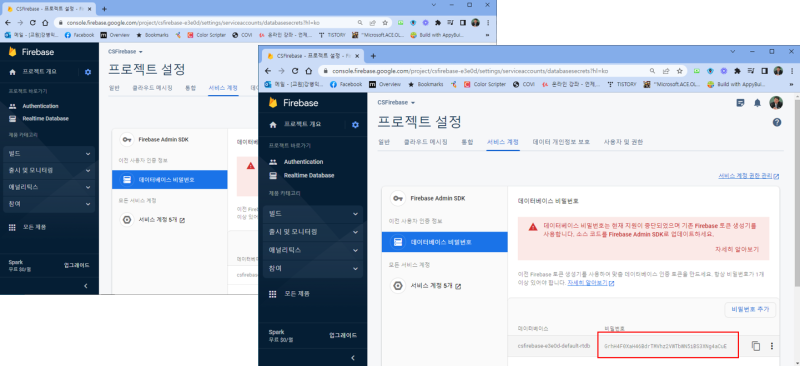Open the release notes icon beside the bell
The image size is (800, 366).
click(x=740, y=103)
